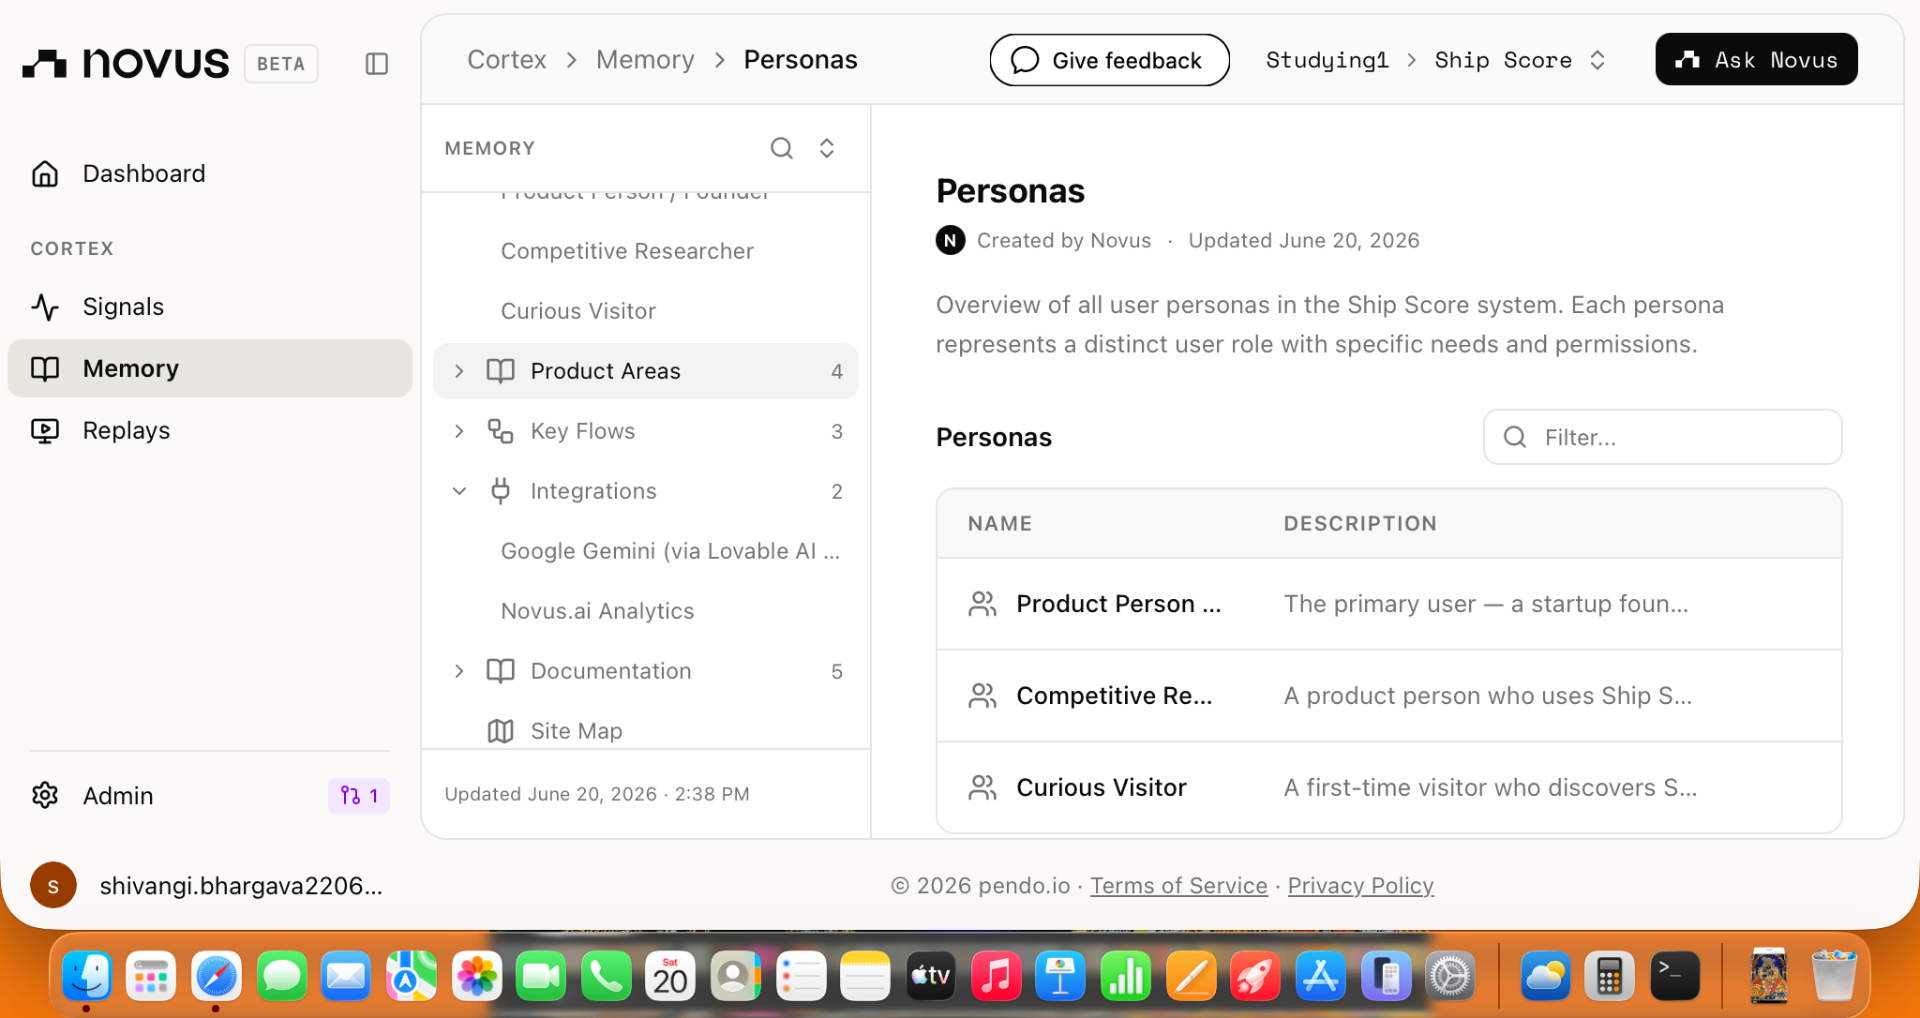This screenshot has height=1018, width=1920.
Task: Click the Product Areas book icon
Action: click(x=501, y=371)
